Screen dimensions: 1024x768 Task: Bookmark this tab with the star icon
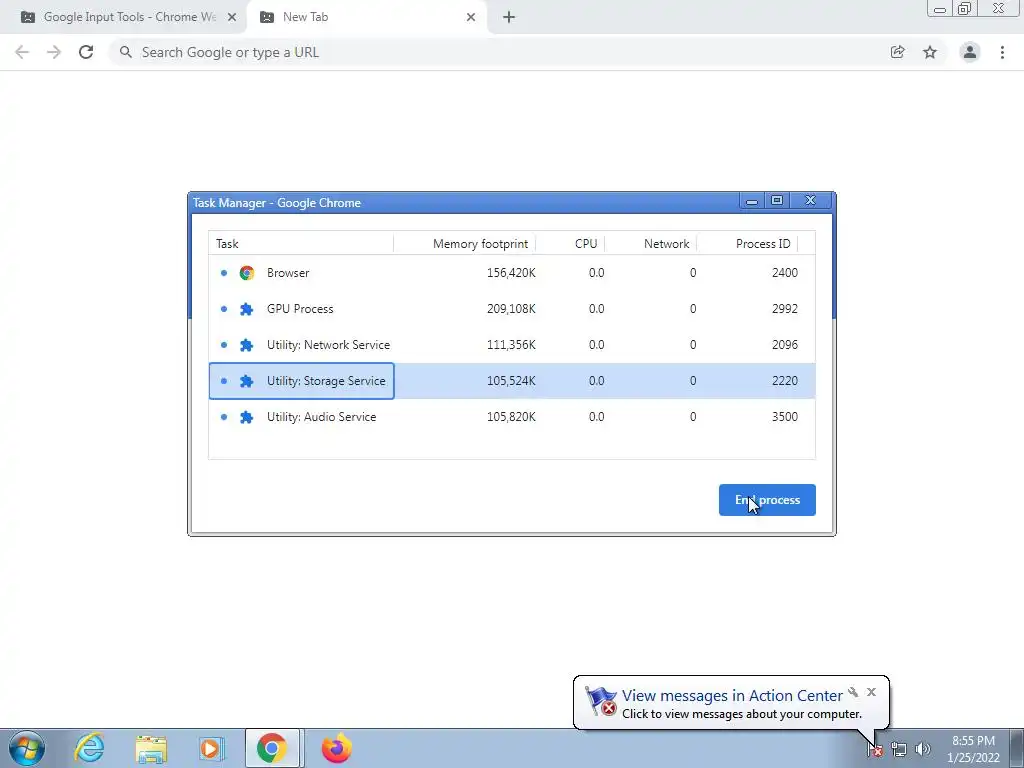click(x=930, y=52)
